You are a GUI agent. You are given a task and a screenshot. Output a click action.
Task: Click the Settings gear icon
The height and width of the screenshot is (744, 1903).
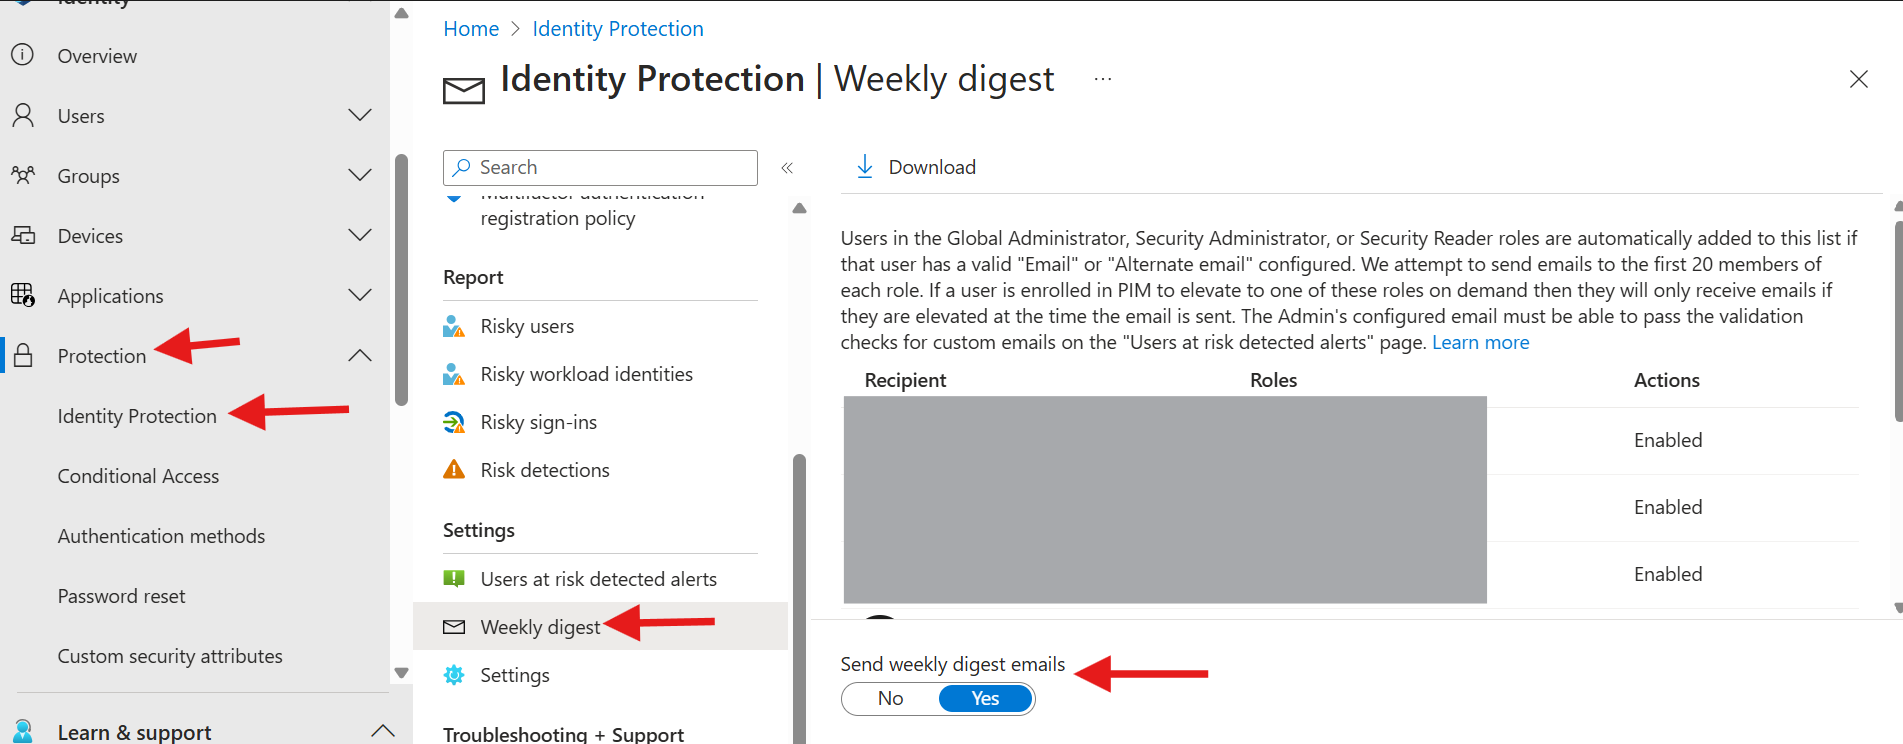(454, 675)
